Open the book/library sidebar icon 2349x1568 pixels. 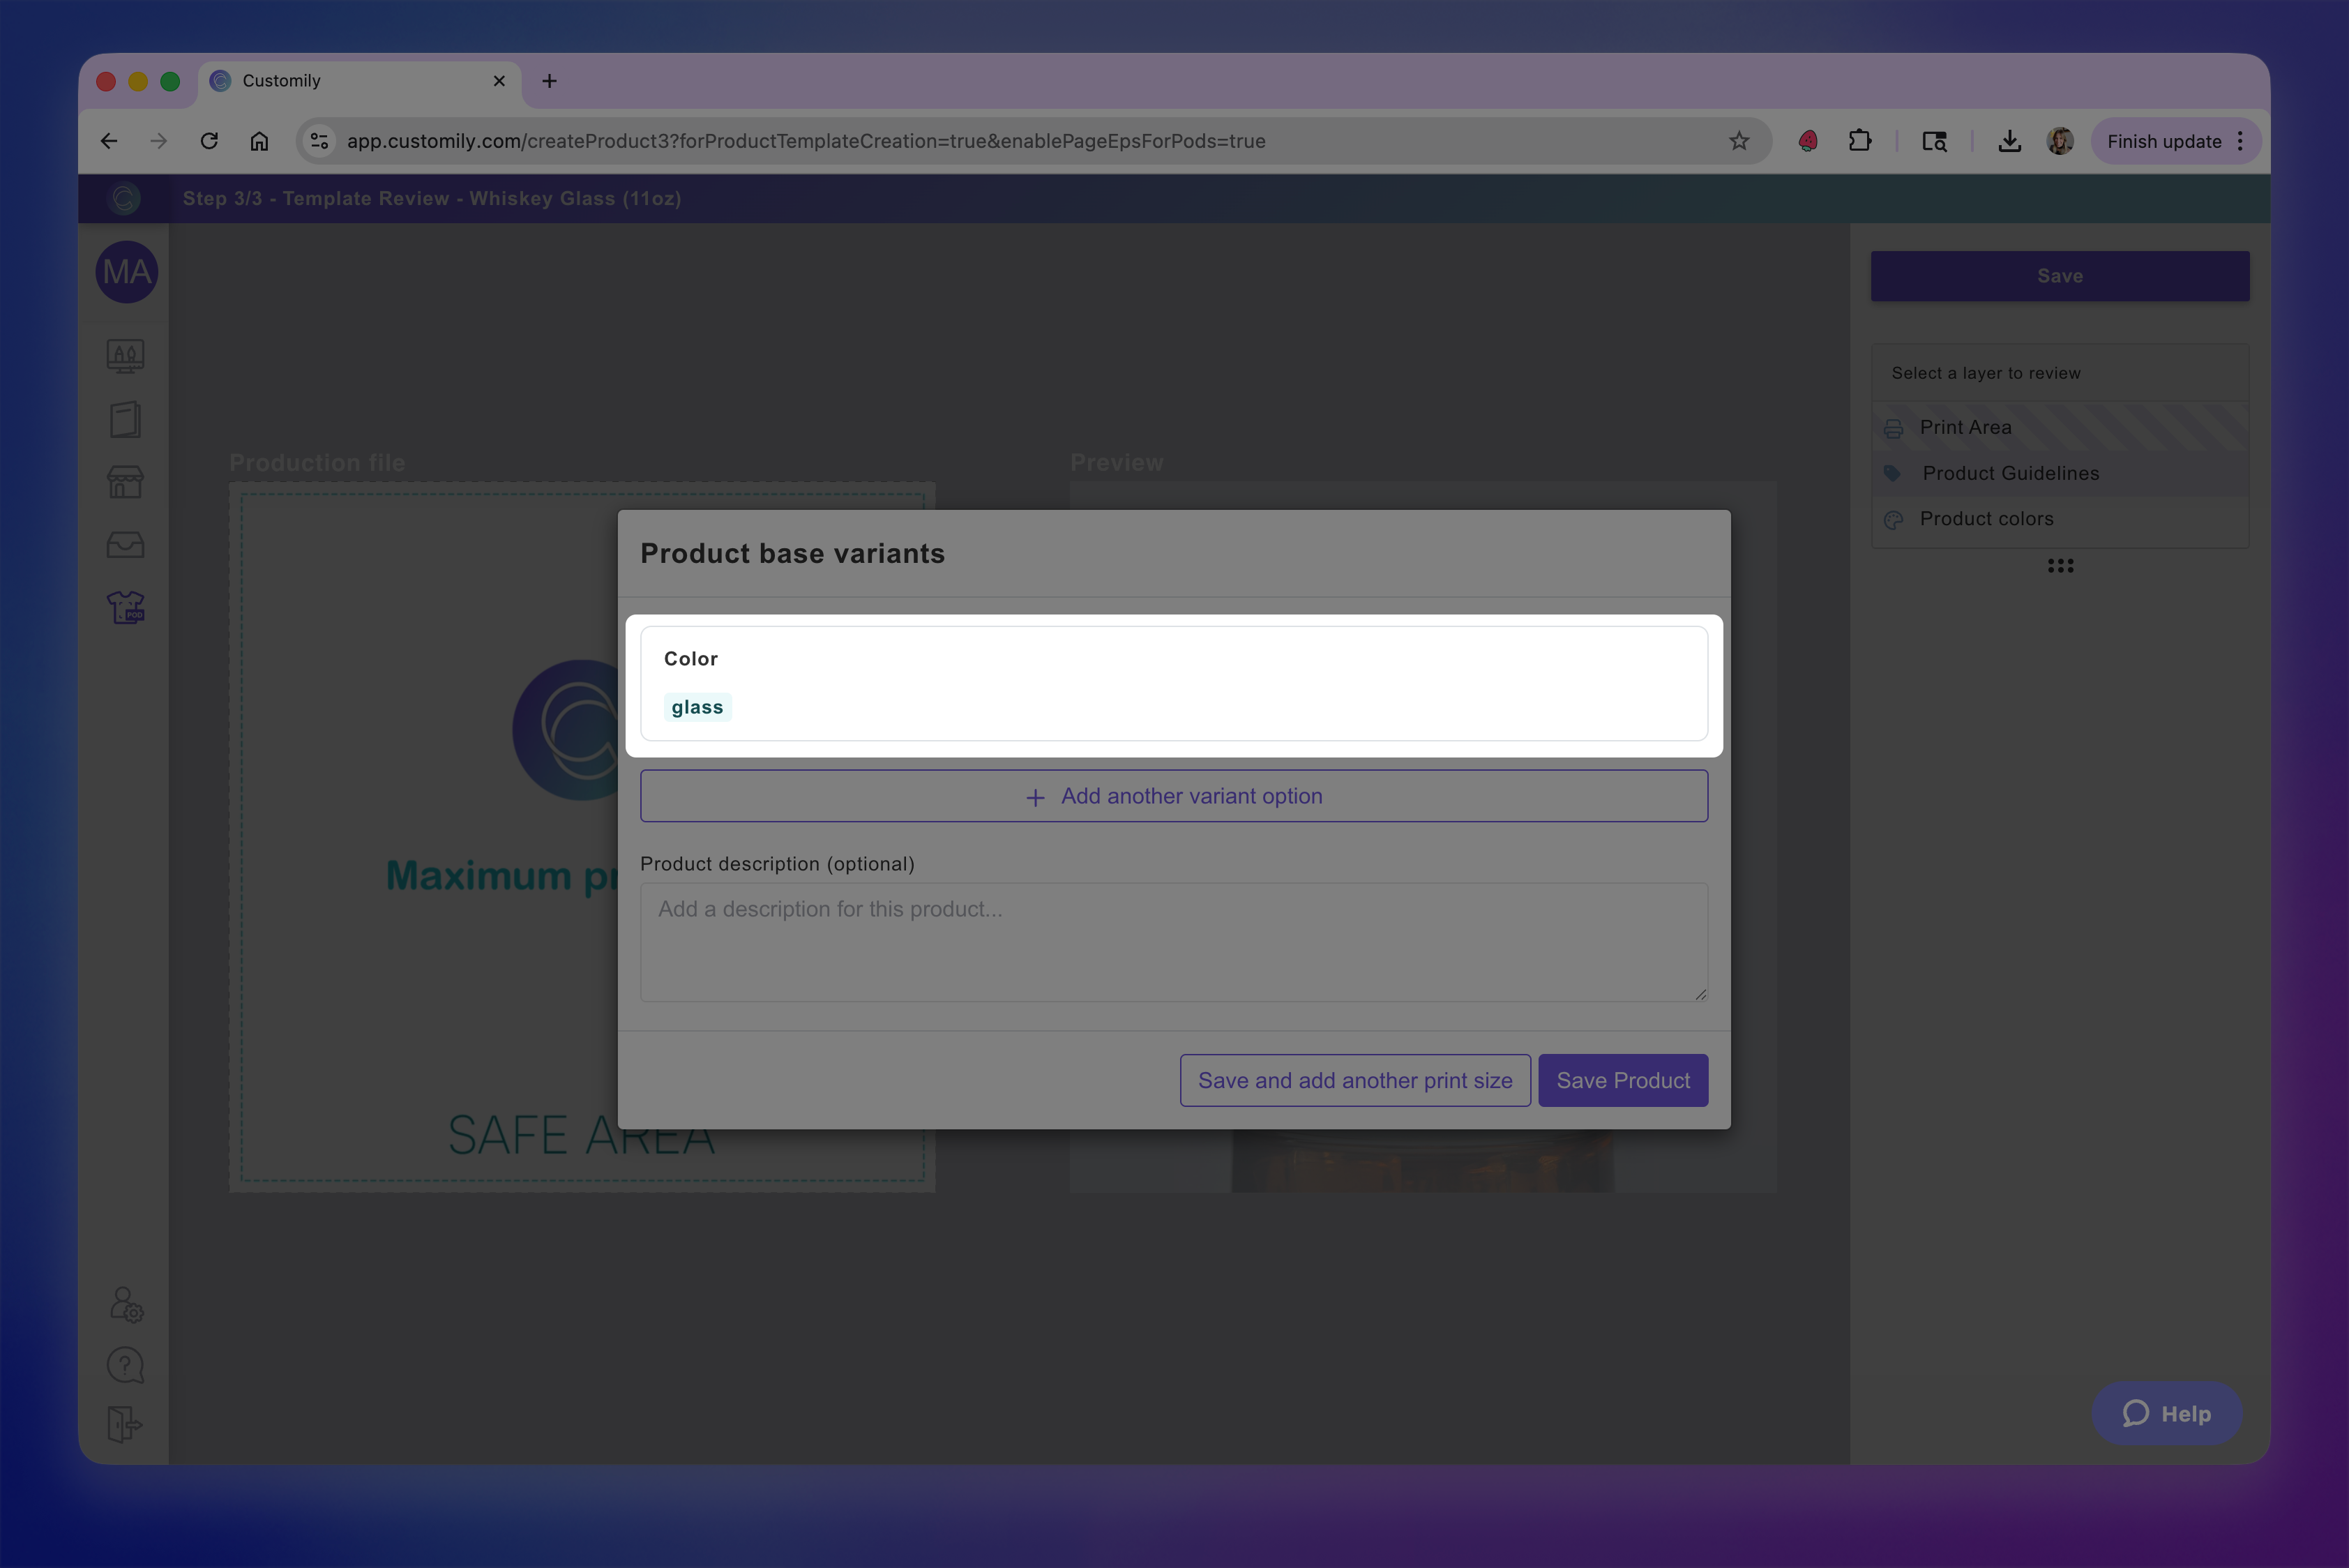[126, 420]
